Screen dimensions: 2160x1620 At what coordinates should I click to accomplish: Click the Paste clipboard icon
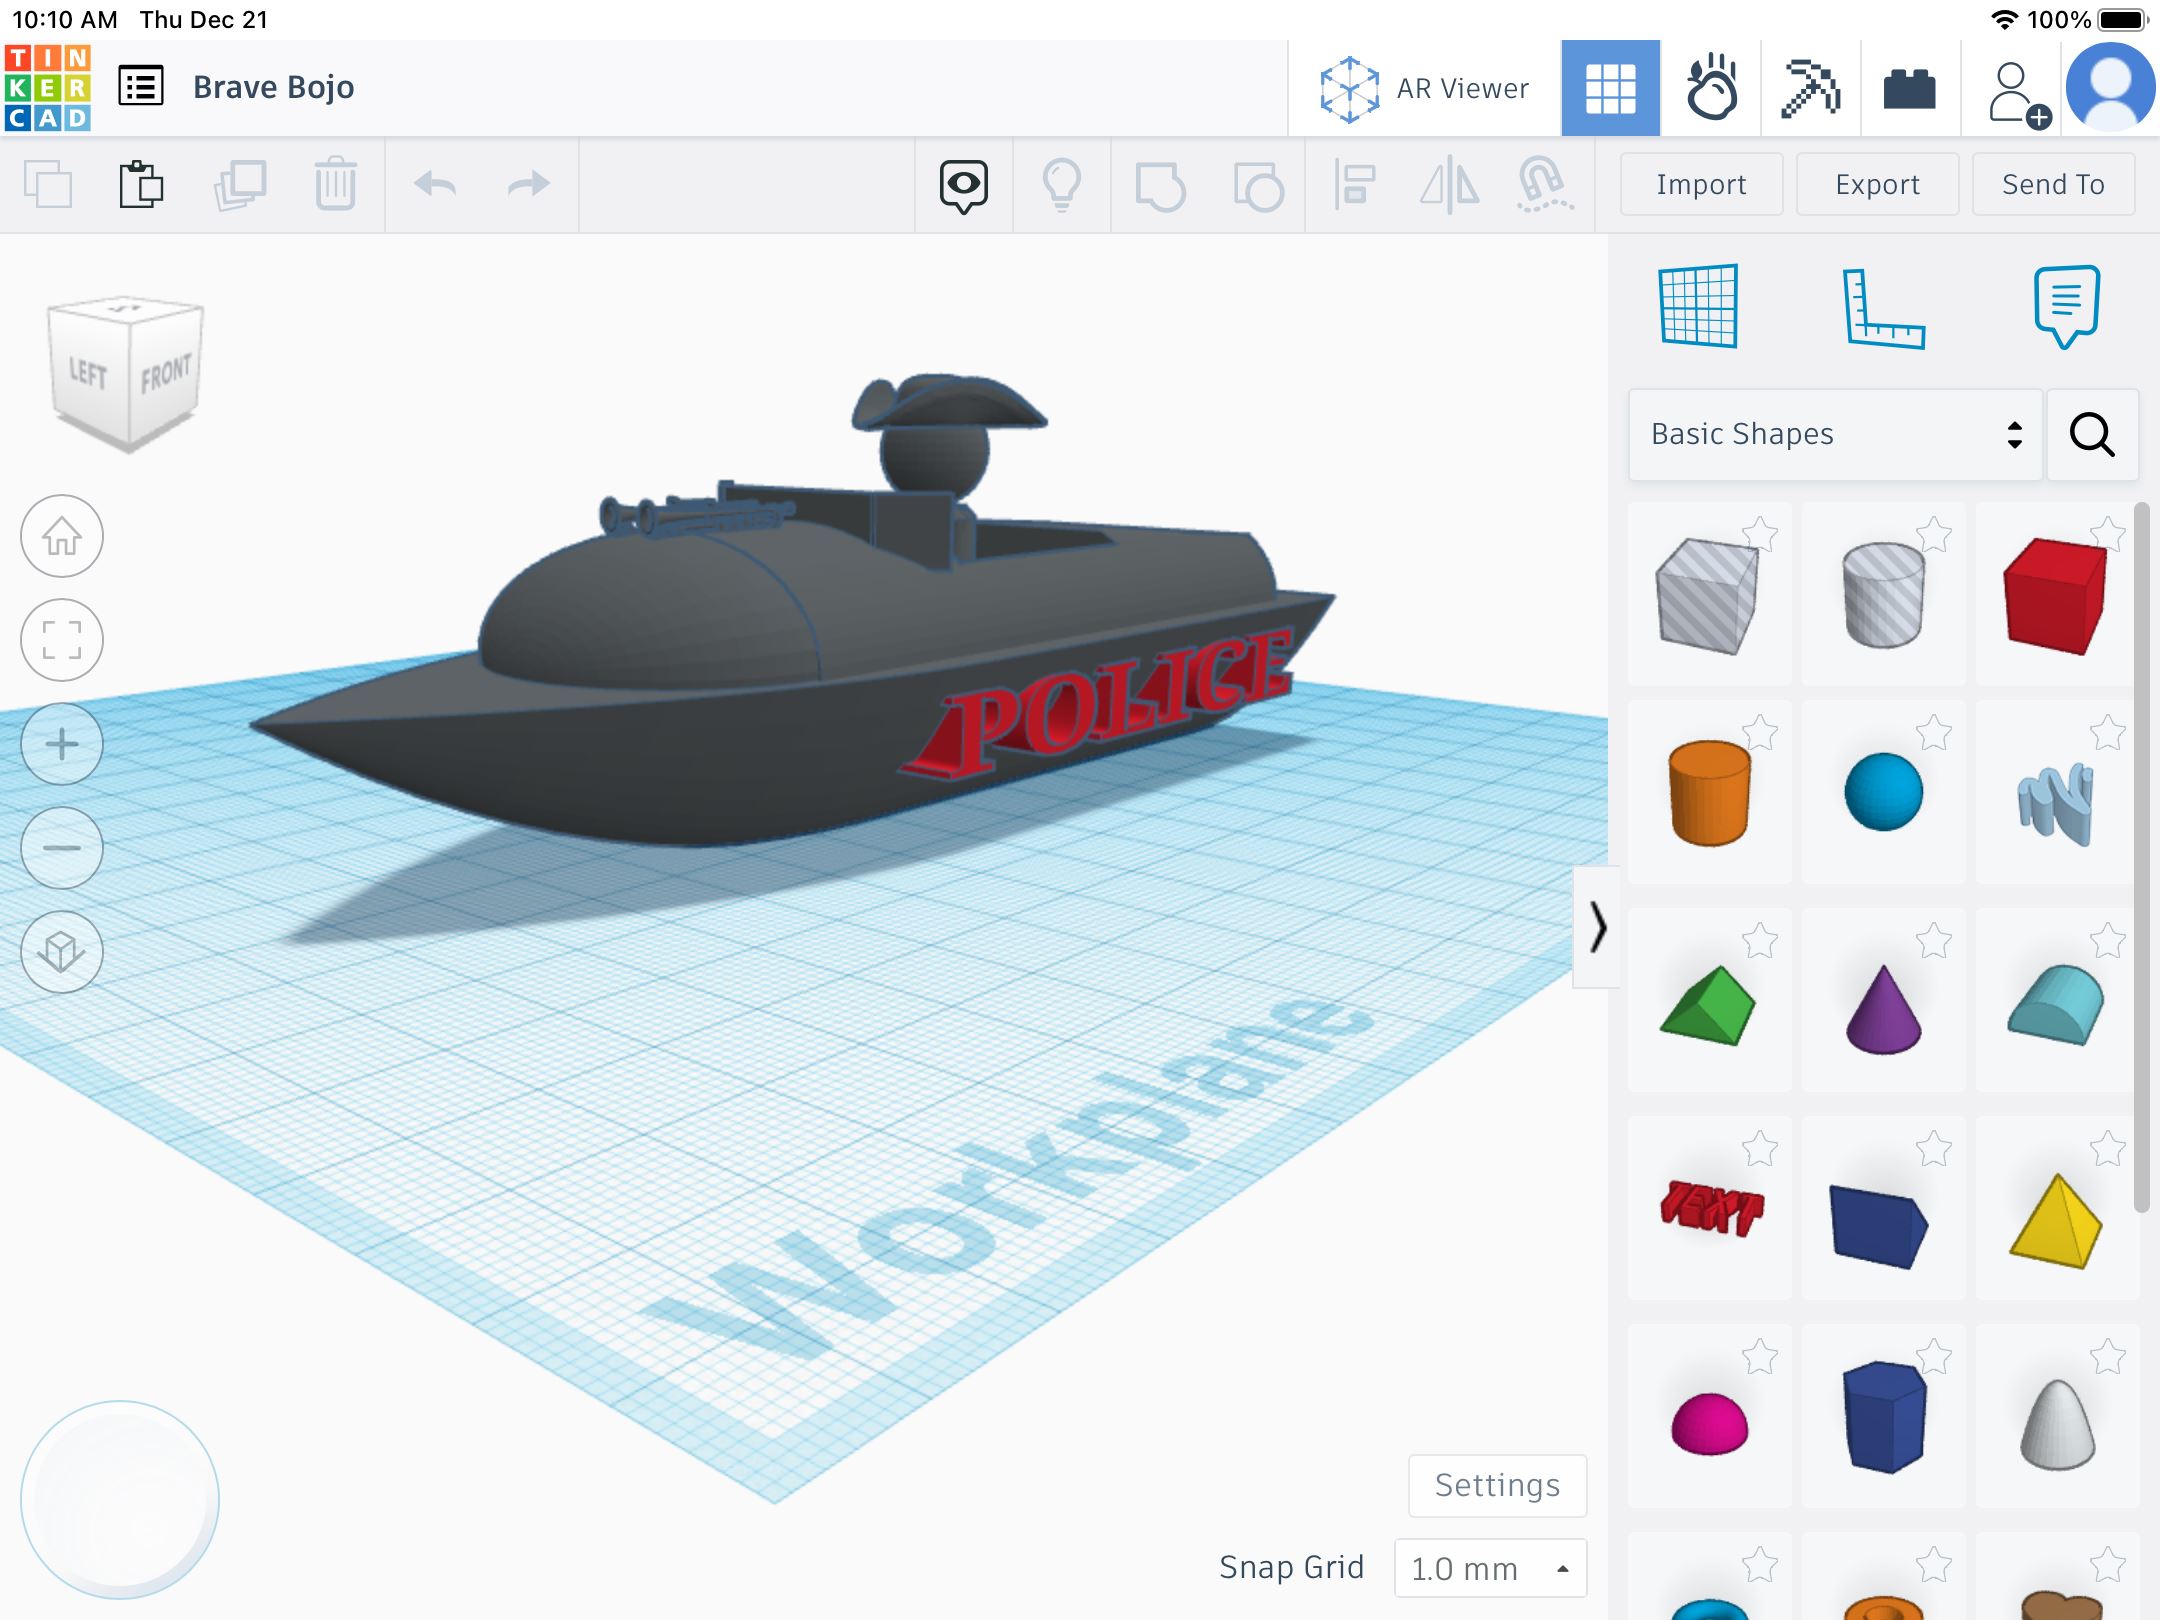tap(141, 185)
